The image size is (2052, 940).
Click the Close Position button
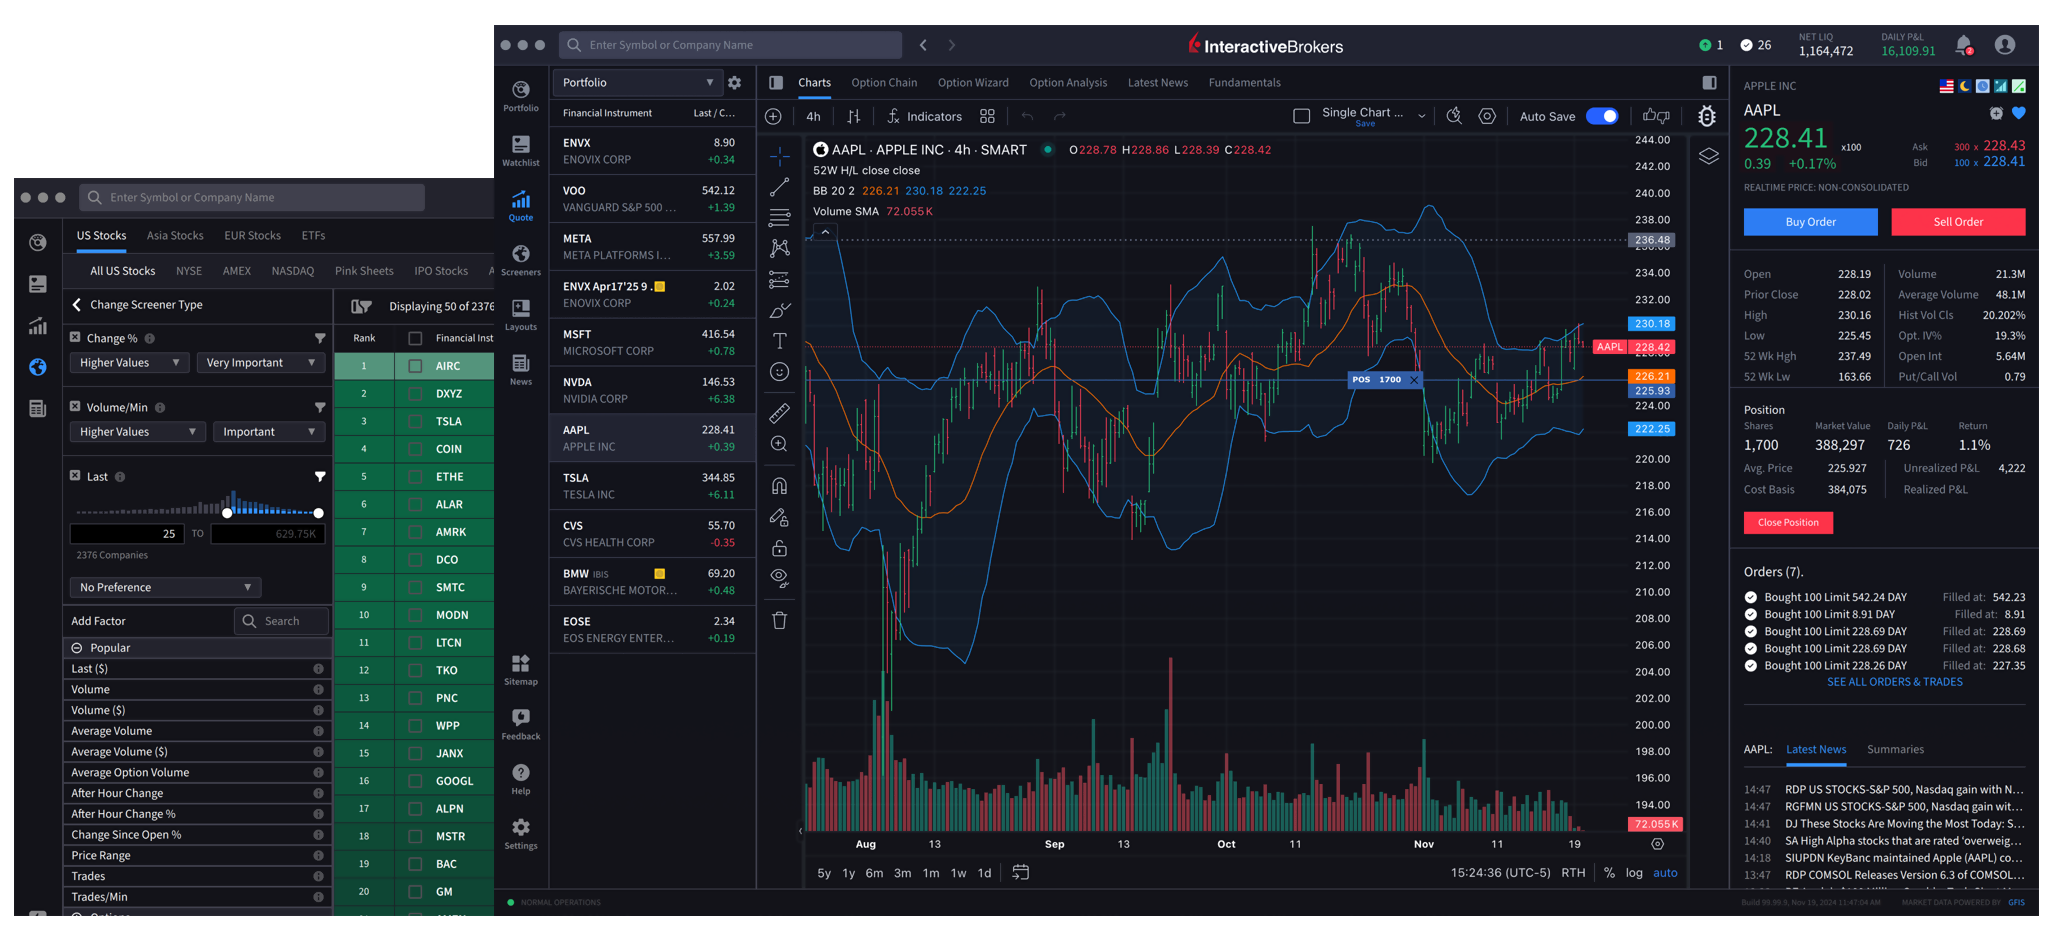1788,522
